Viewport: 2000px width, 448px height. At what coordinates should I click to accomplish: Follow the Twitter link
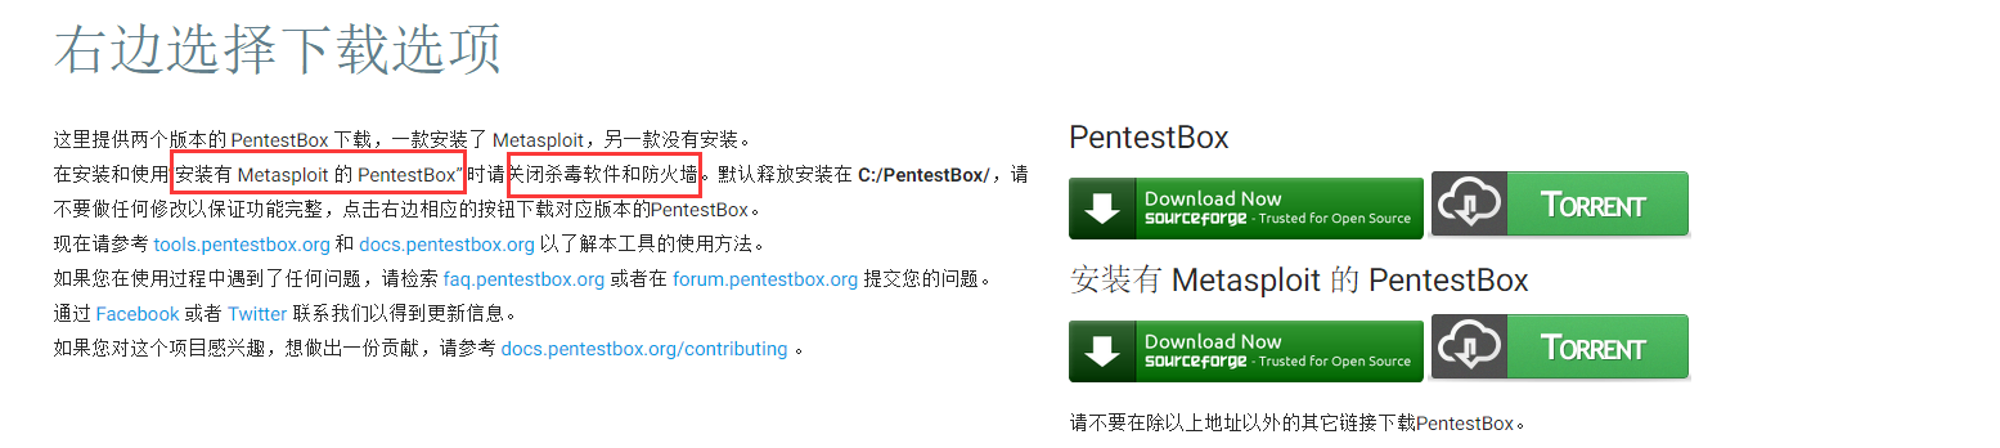click(x=257, y=314)
